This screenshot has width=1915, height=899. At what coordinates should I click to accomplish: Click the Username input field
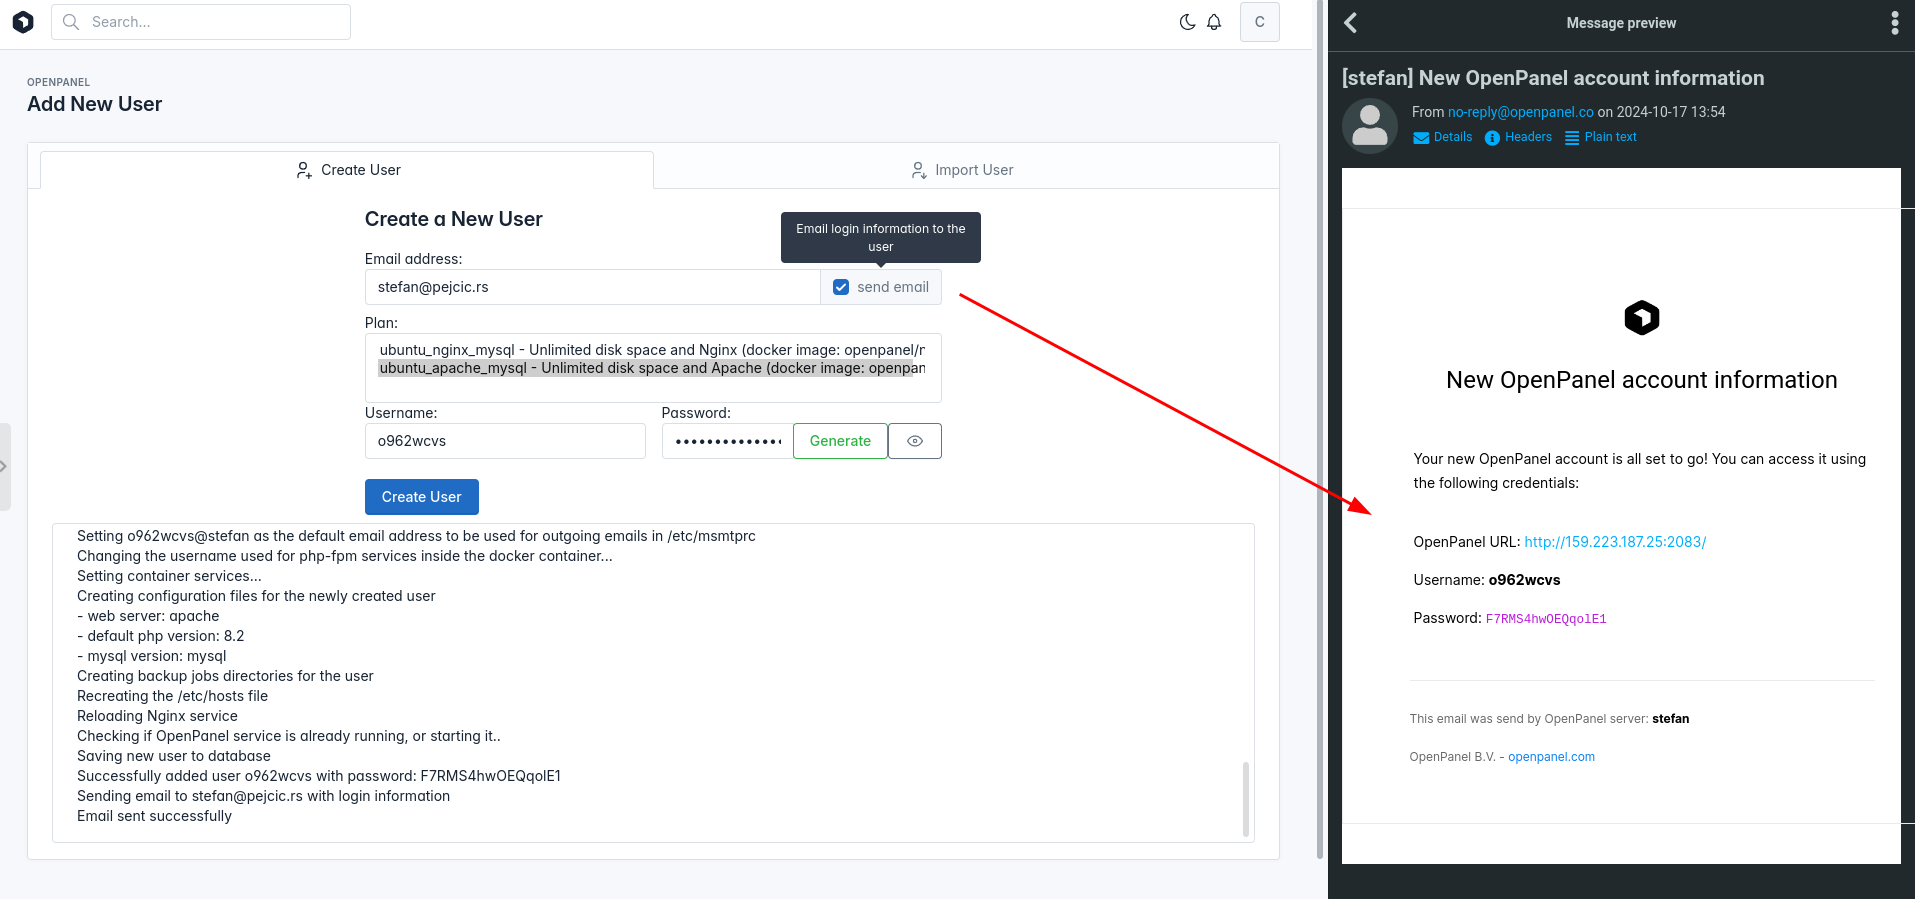click(x=505, y=441)
